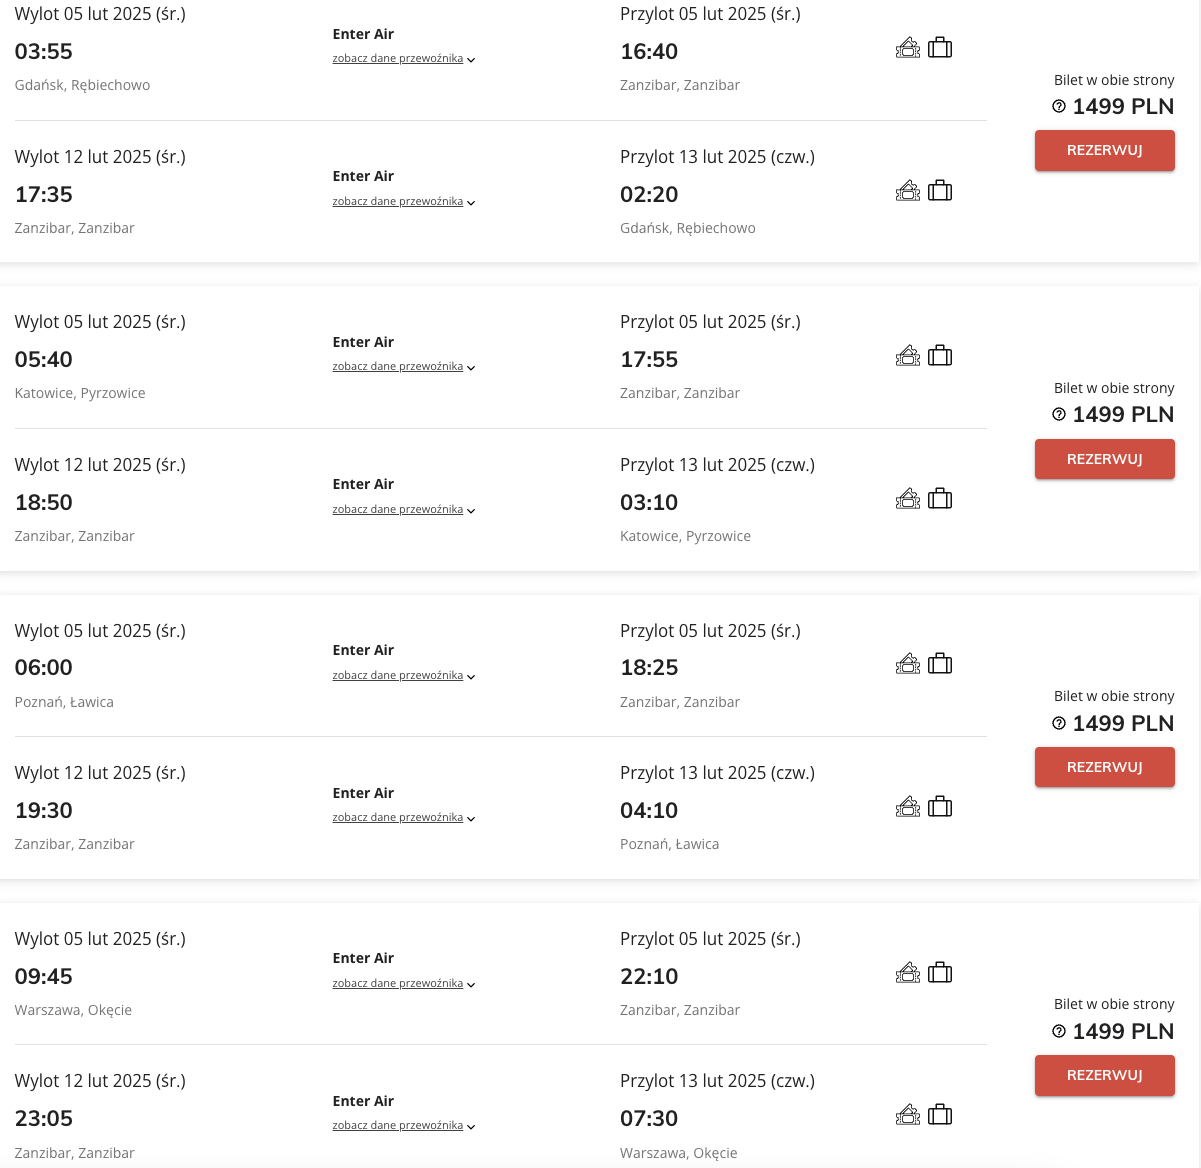Reserve the Katowice round-trip with REZERWUJ
This screenshot has width=1201, height=1168.
click(x=1105, y=459)
